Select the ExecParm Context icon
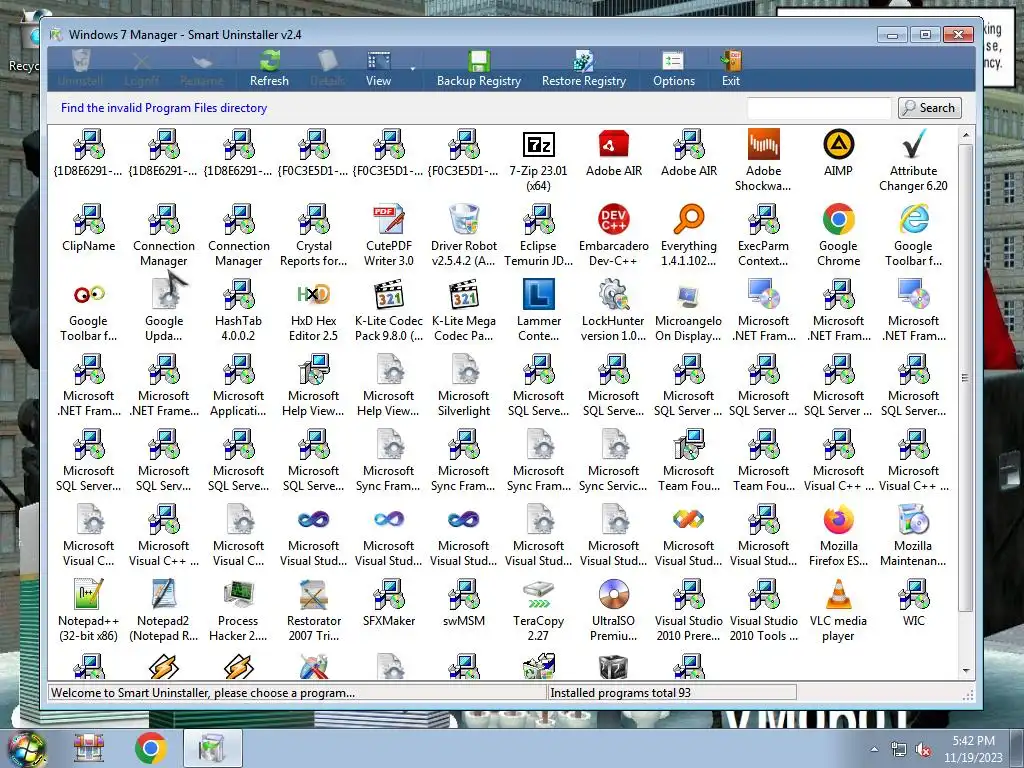Image resolution: width=1024 pixels, height=768 pixels. tap(763, 235)
